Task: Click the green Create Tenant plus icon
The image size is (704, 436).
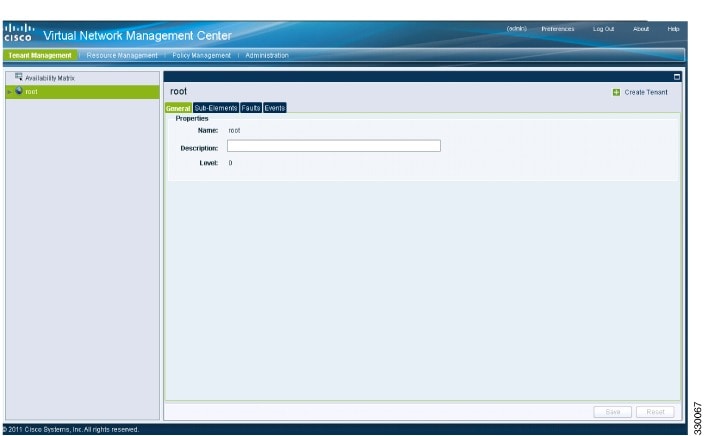Action: 616,92
